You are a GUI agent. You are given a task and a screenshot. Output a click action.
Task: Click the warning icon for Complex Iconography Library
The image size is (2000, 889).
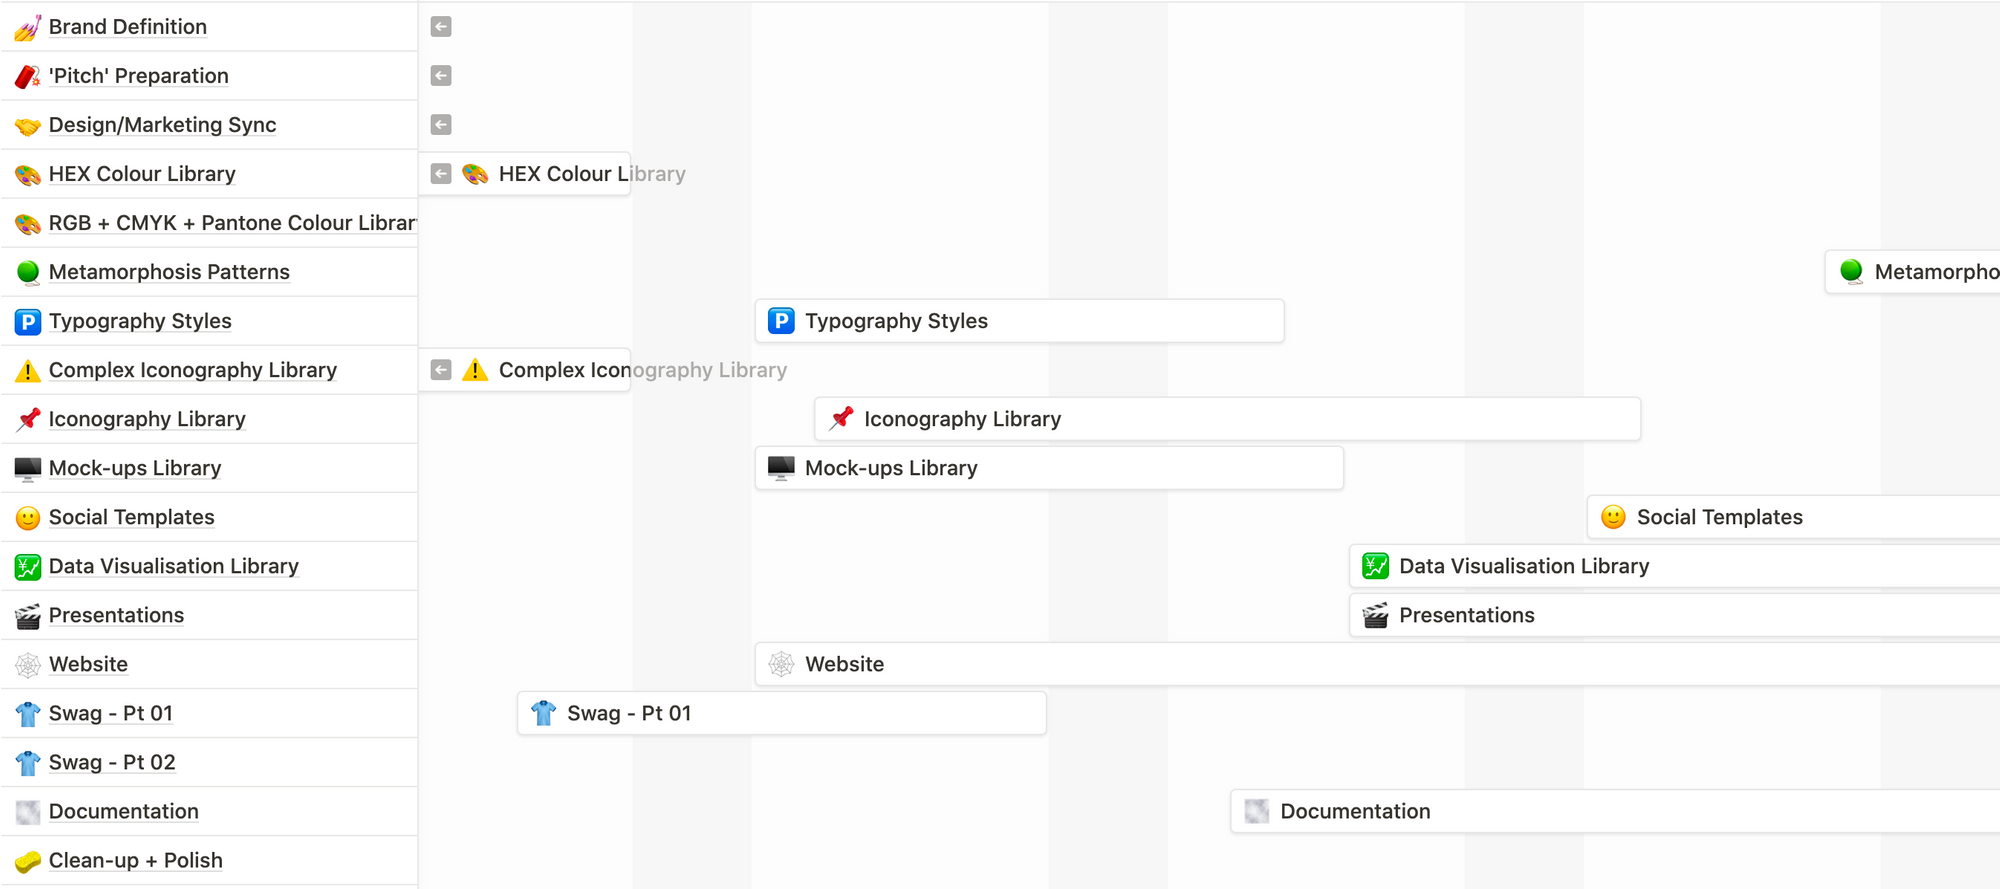(28, 369)
